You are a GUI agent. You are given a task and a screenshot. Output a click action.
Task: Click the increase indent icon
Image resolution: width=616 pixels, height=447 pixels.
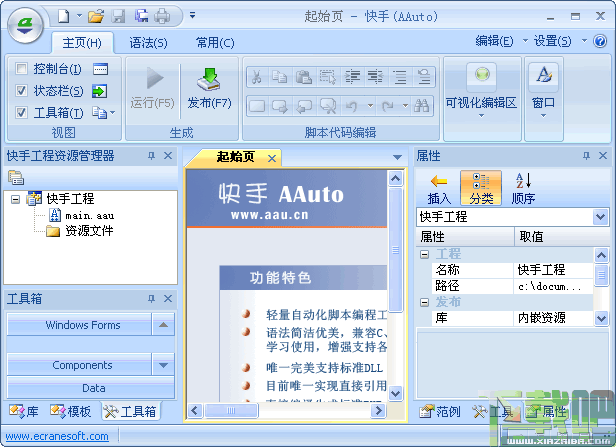(352, 77)
